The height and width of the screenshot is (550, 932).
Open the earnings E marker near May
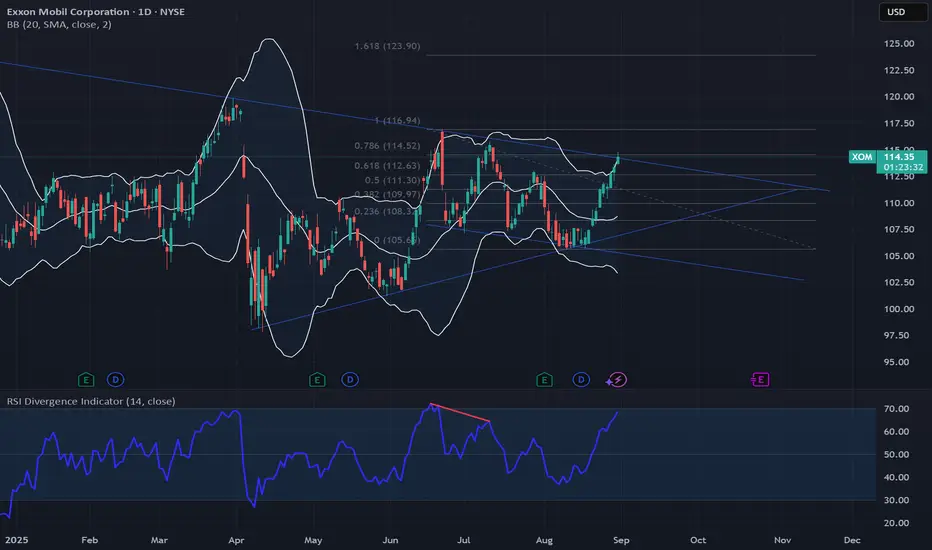pyautogui.click(x=317, y=379)
